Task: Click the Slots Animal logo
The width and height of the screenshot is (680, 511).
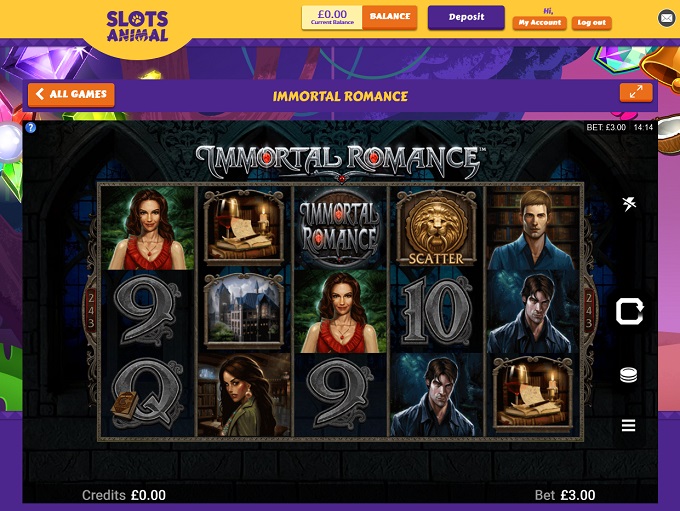Action: (x=137, y=27)
